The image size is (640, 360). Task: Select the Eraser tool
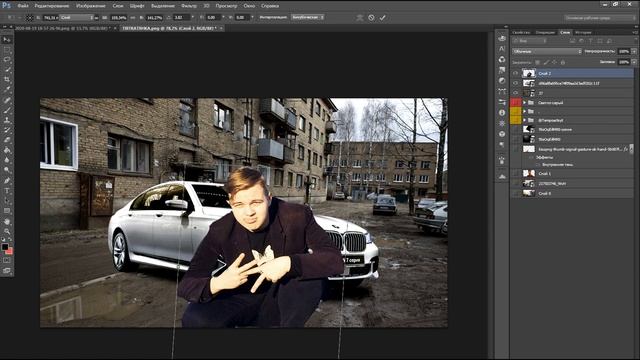coord(7,140)
